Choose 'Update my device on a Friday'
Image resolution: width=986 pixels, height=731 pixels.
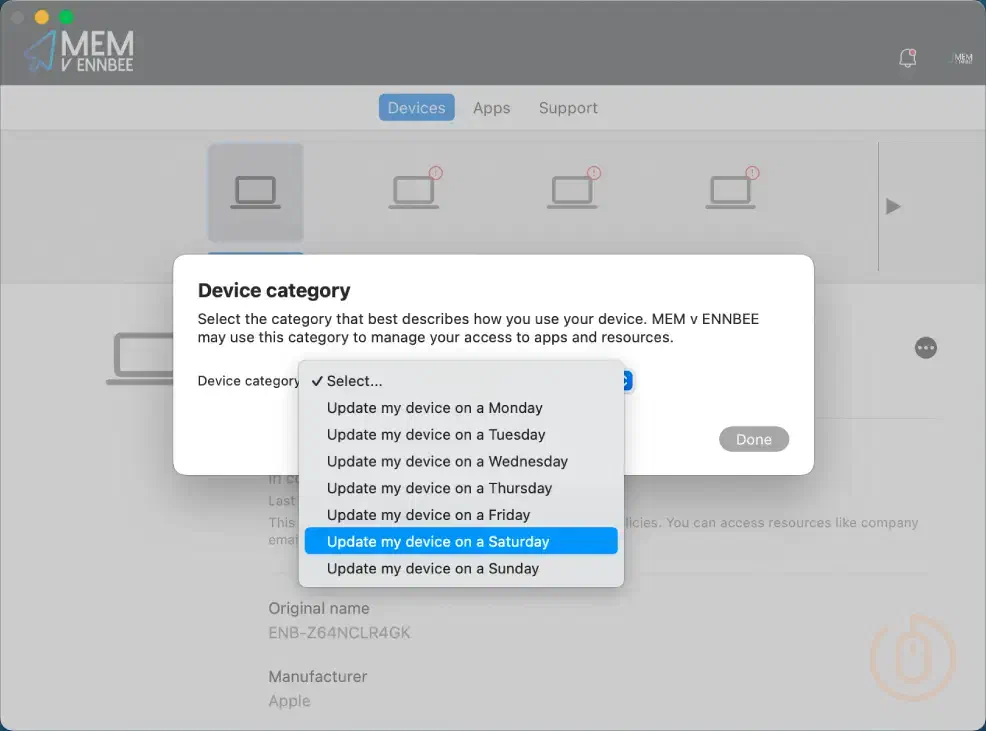(428, 514)
